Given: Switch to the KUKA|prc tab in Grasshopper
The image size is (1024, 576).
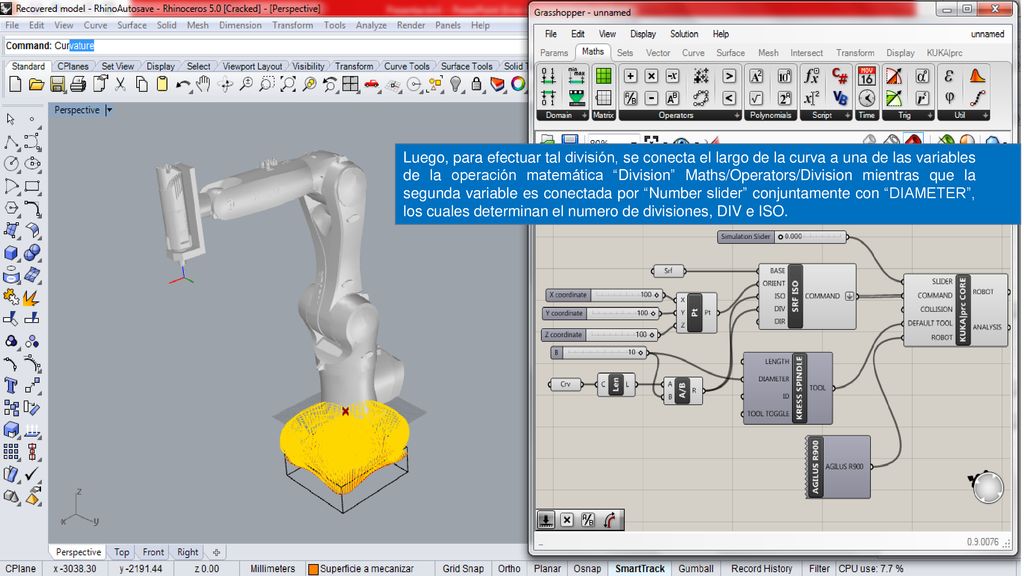Looking at the screenshot, I should point(944,53).
